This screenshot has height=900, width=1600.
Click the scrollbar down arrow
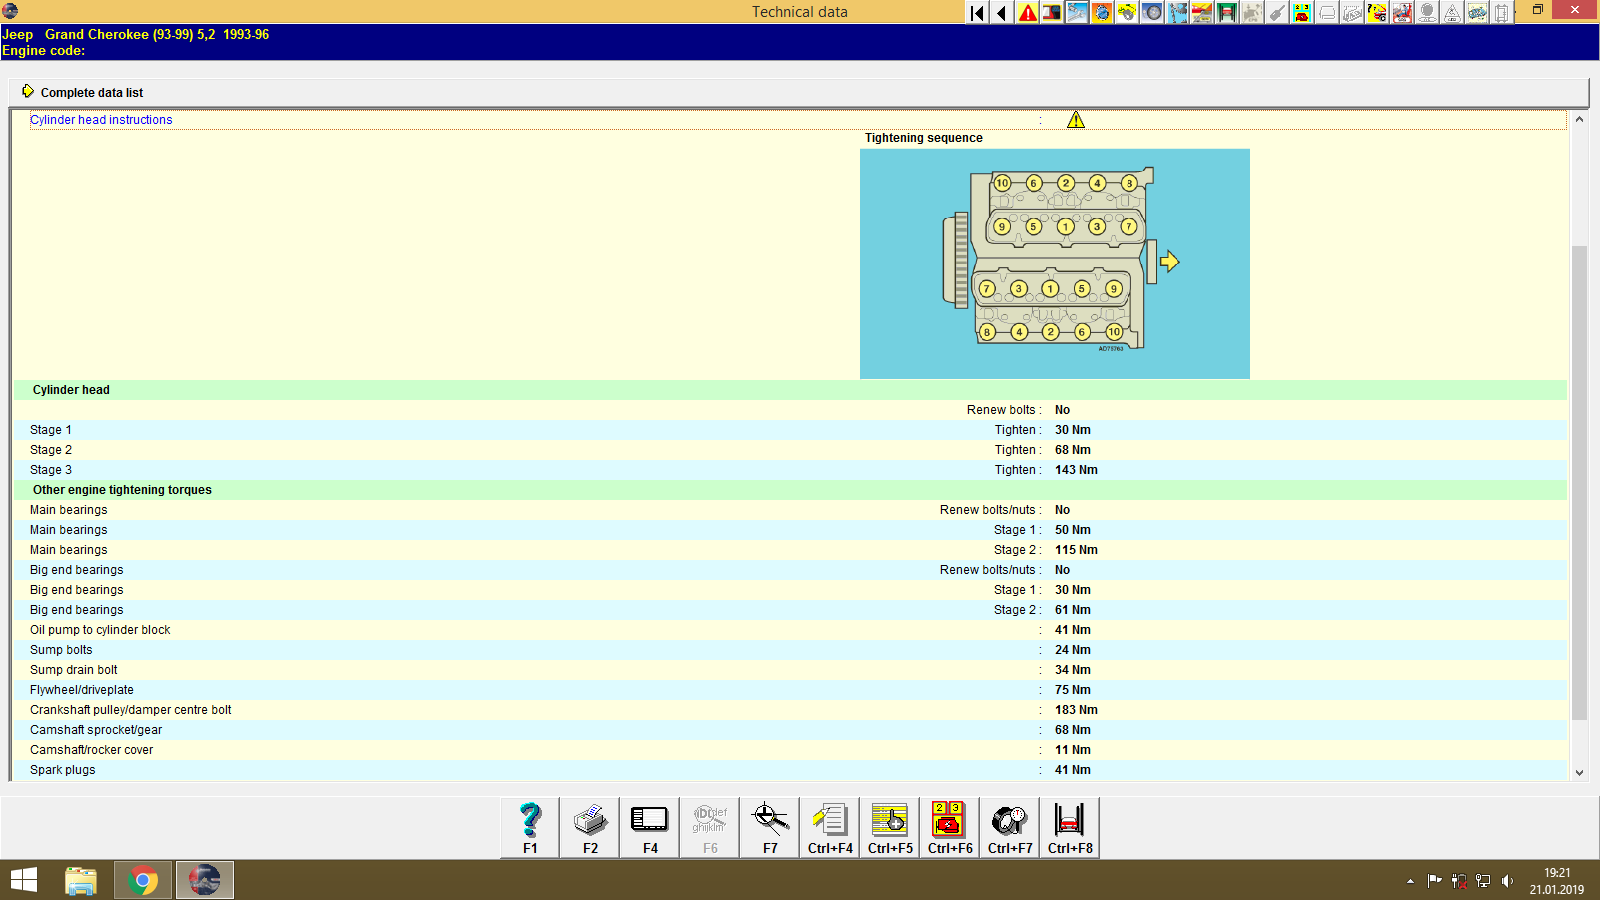[x=1580, y=772]
